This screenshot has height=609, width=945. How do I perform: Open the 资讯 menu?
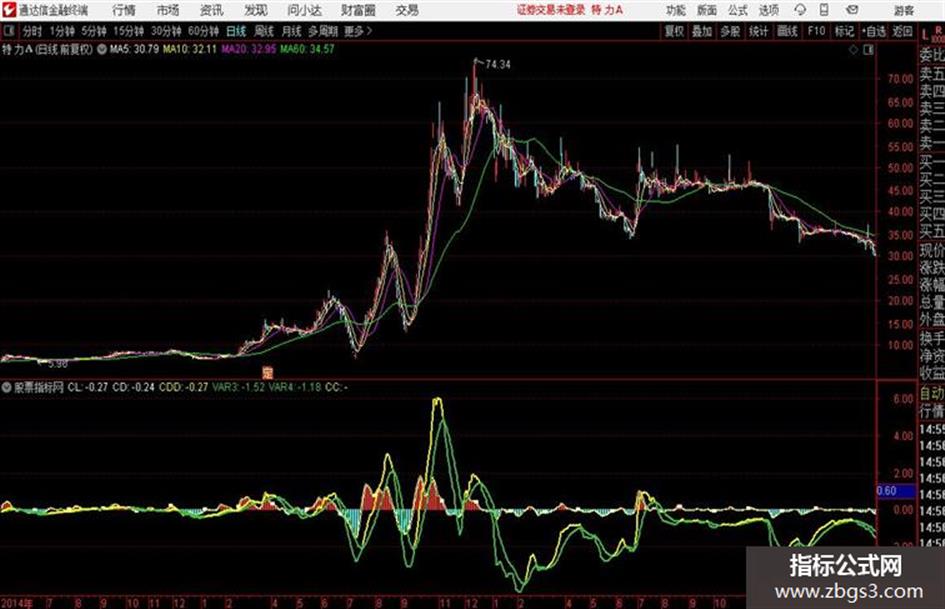coord(212,10)
